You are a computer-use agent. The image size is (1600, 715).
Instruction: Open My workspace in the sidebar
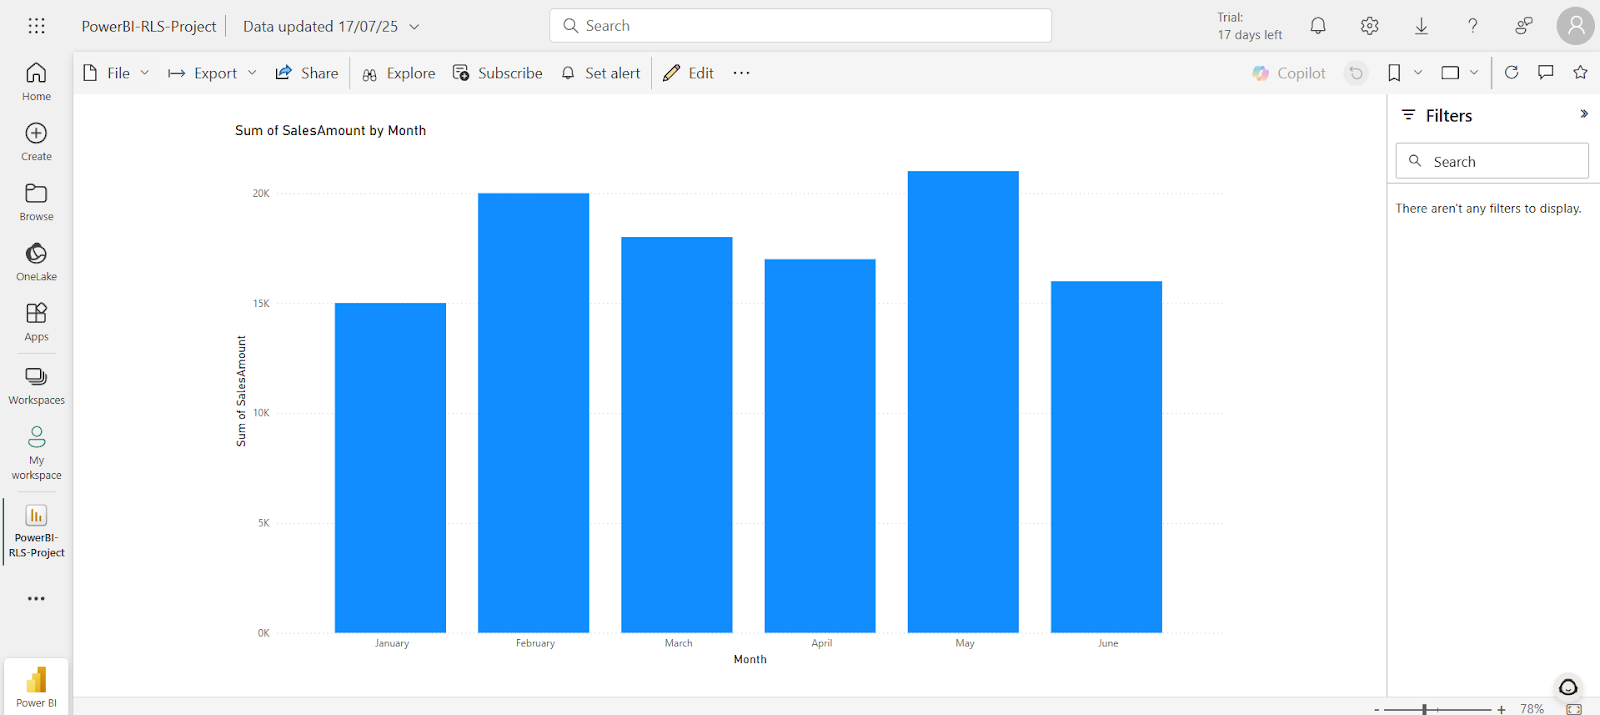[x=36, y=453]
